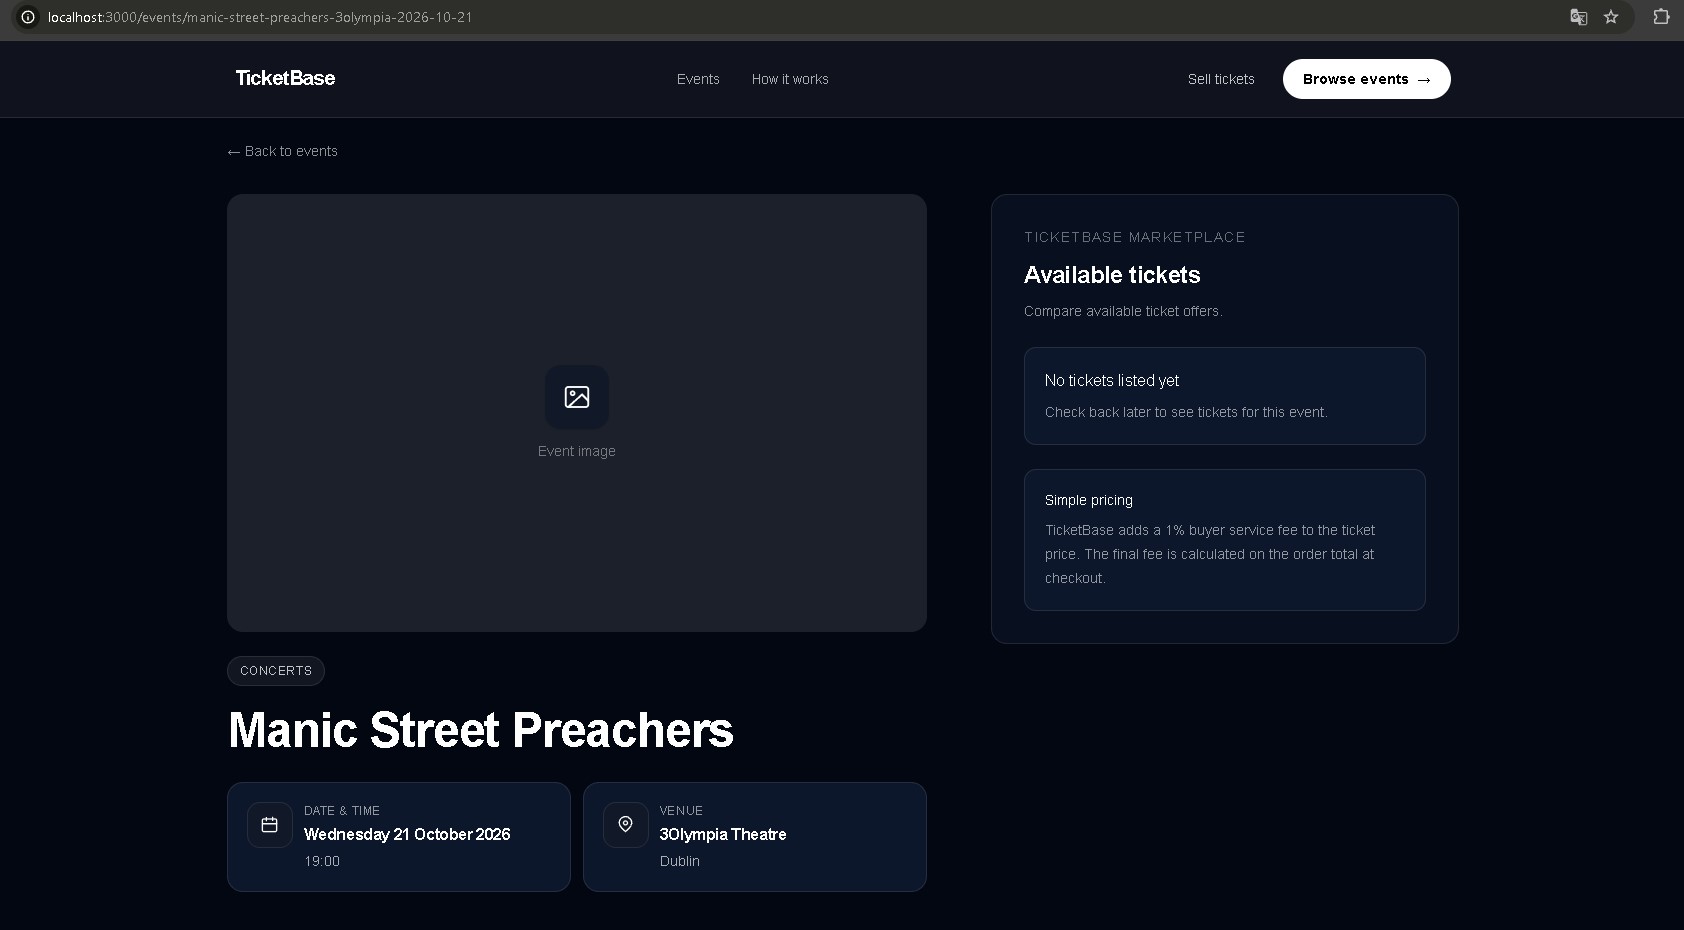Bookmark this page with the star icon

(1611, 17)
